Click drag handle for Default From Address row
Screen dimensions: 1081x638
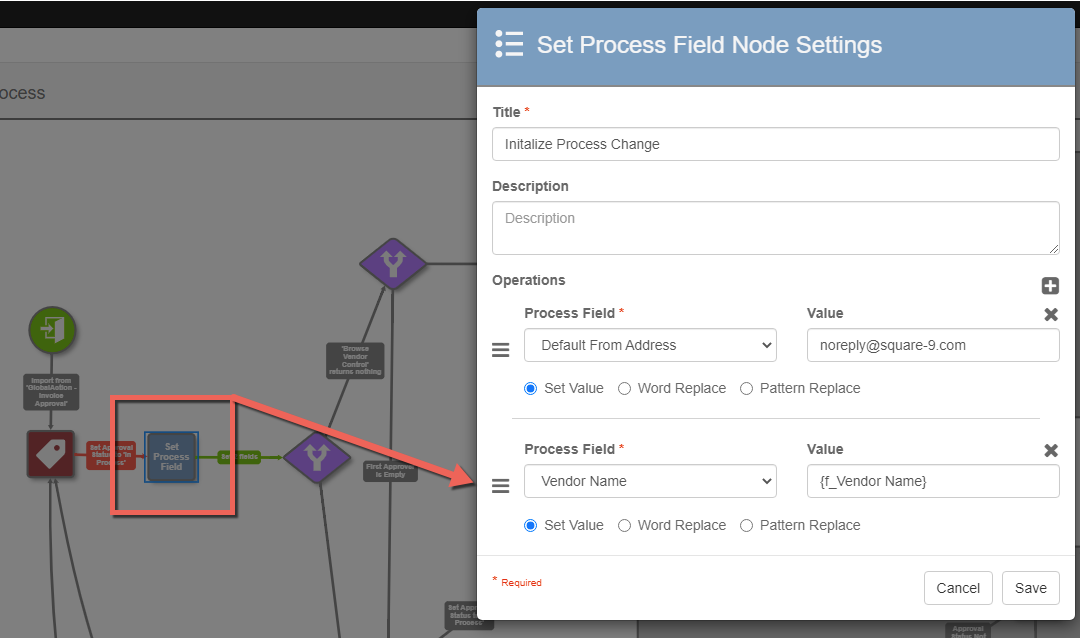pyautogui.click(x=501, y=350)
